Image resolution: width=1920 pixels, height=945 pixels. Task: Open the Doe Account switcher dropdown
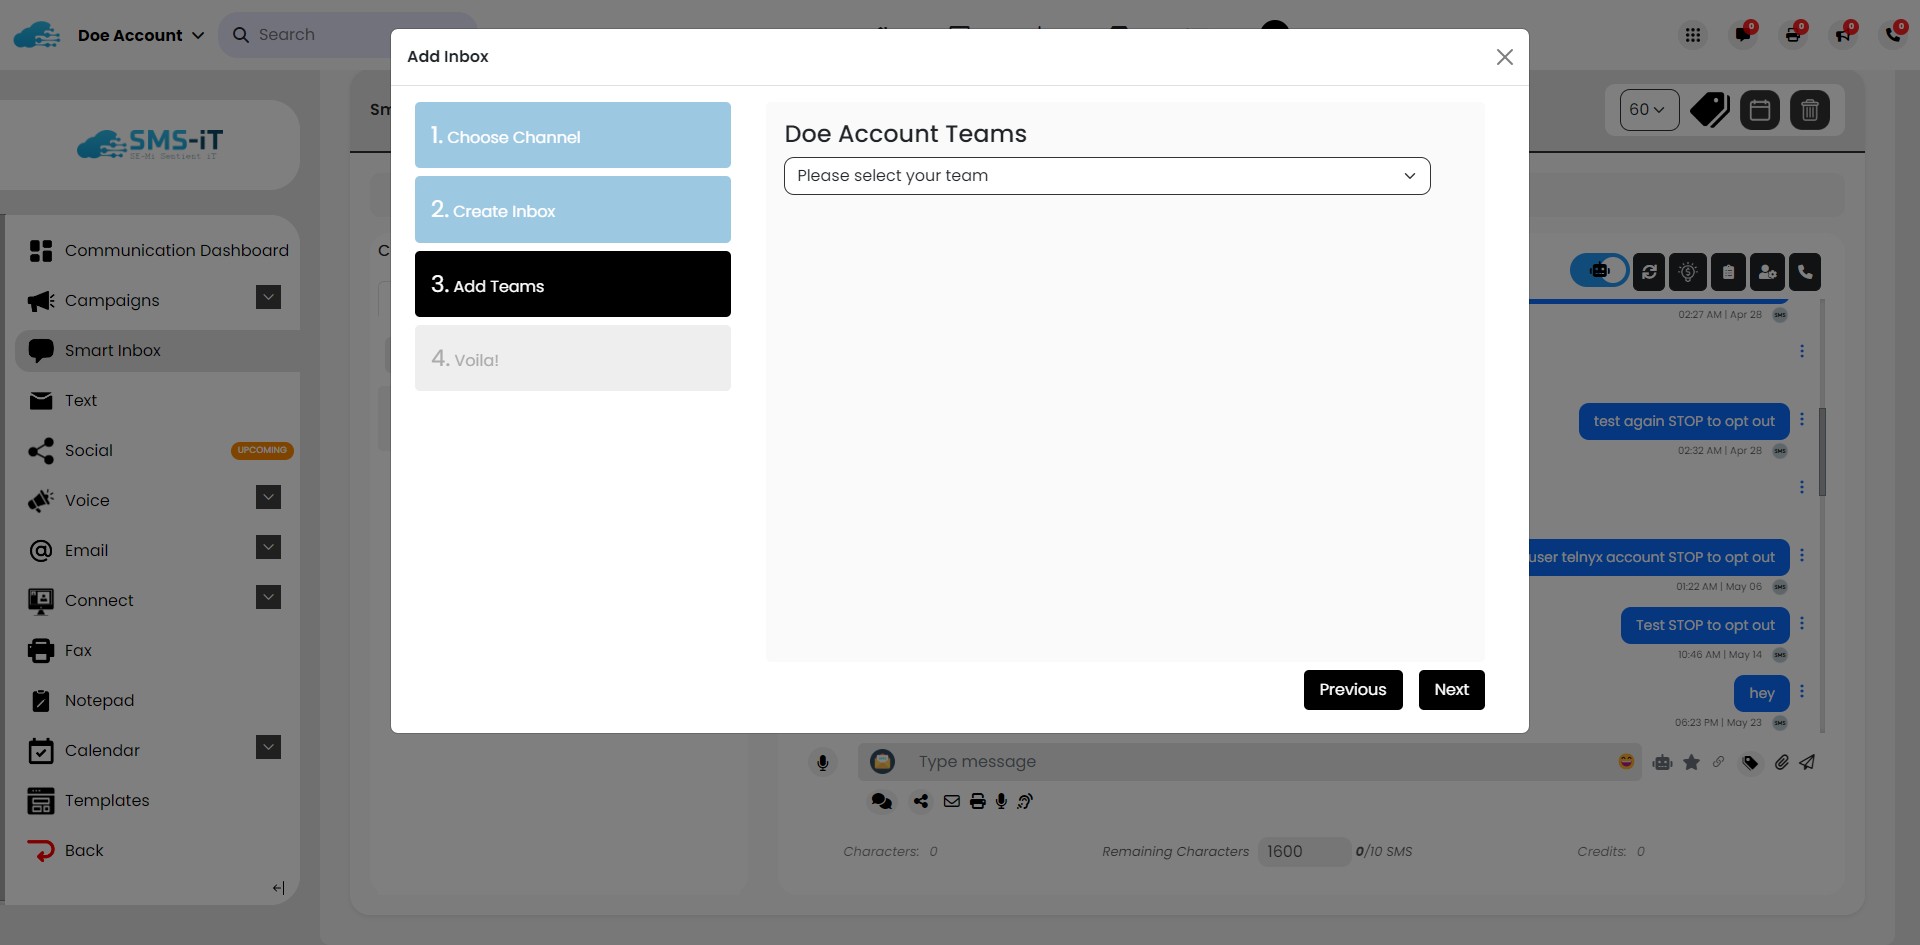[x=141, y=35]
